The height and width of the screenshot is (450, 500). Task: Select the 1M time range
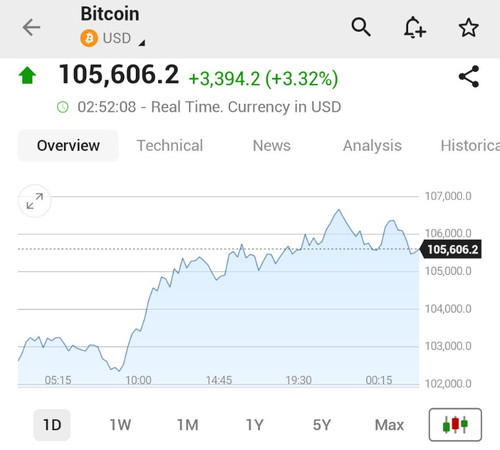(187, 425)
